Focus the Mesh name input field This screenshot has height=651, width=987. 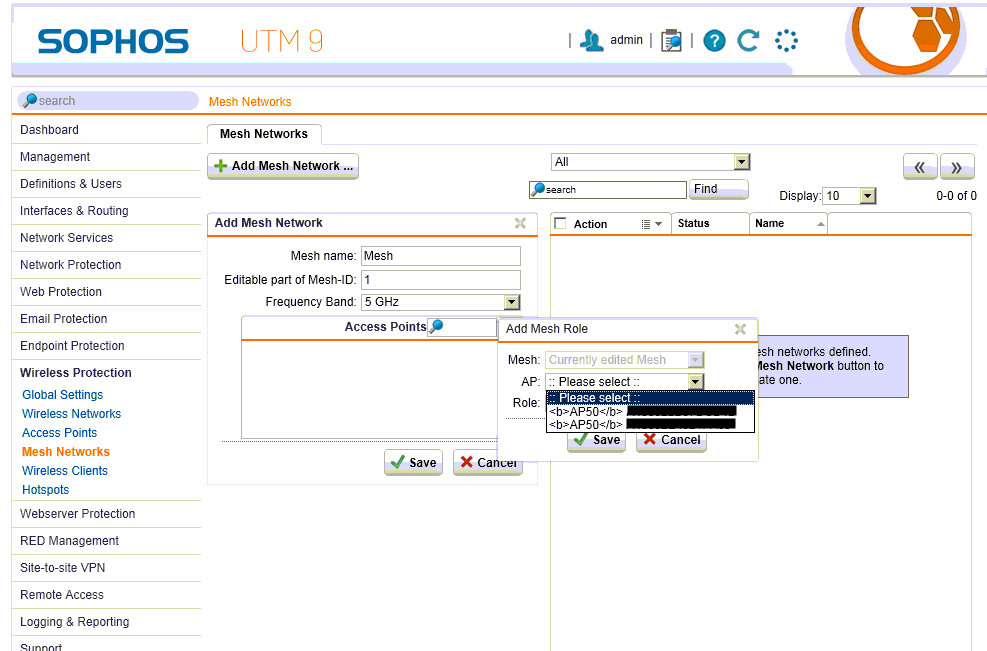pyautogui.click(x=441, y=256)
